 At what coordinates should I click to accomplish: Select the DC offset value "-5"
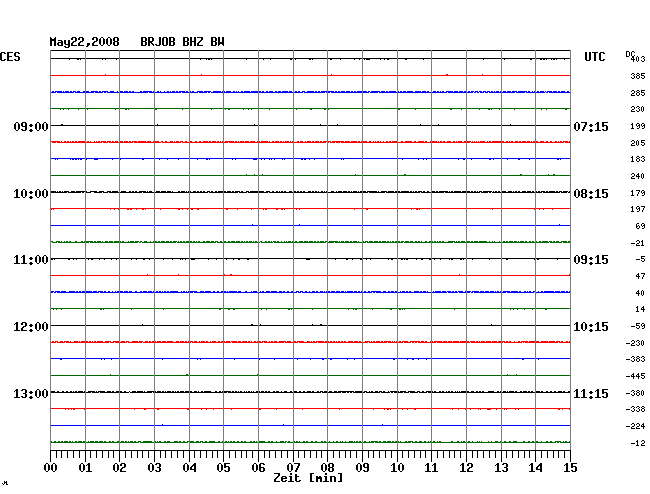(640, 259)
